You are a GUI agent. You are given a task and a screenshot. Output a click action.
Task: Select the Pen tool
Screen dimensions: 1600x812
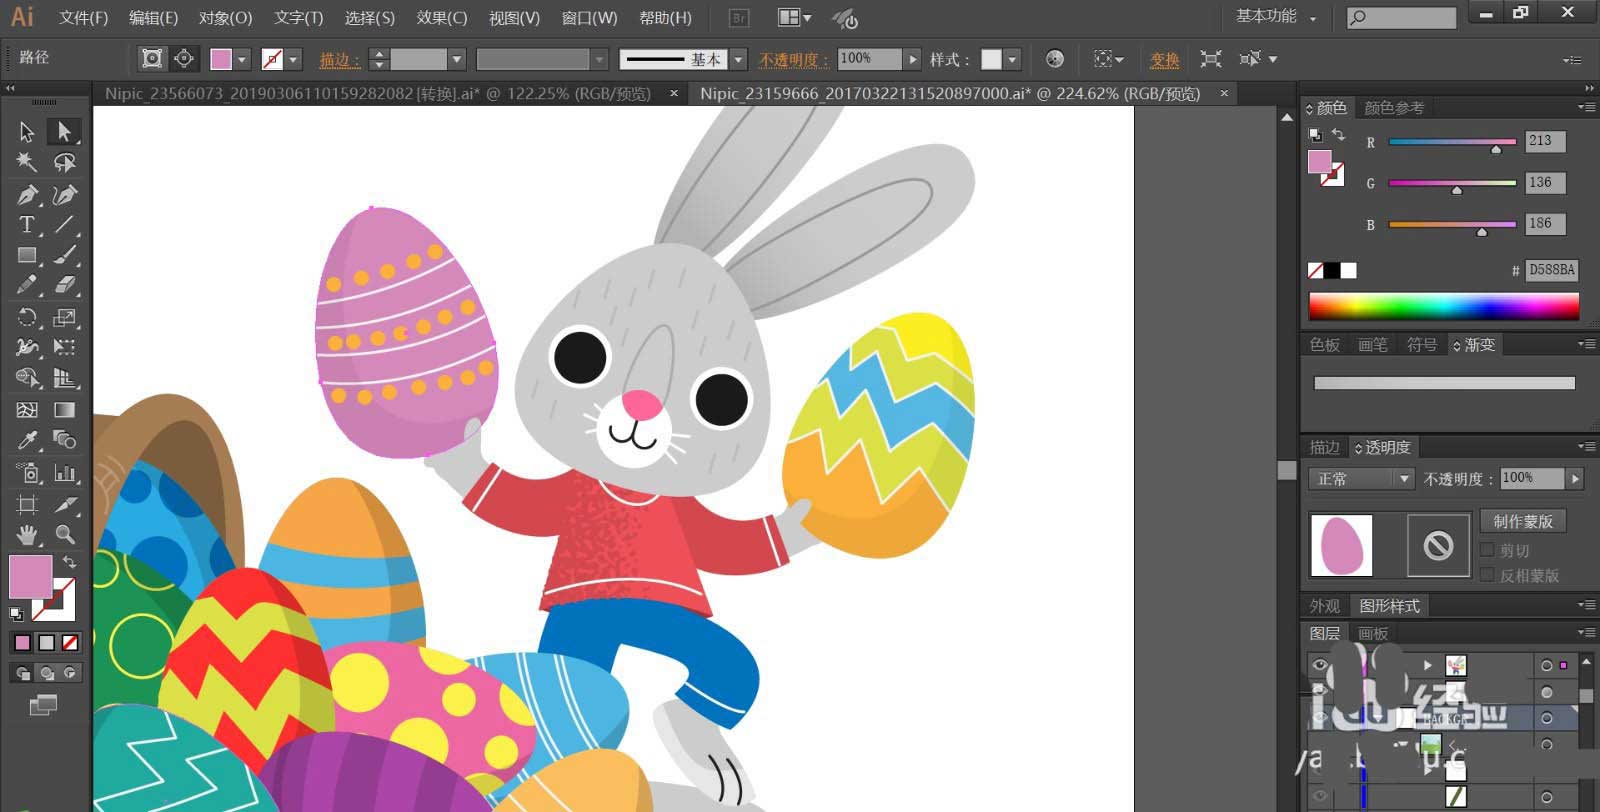coord(27,194)
